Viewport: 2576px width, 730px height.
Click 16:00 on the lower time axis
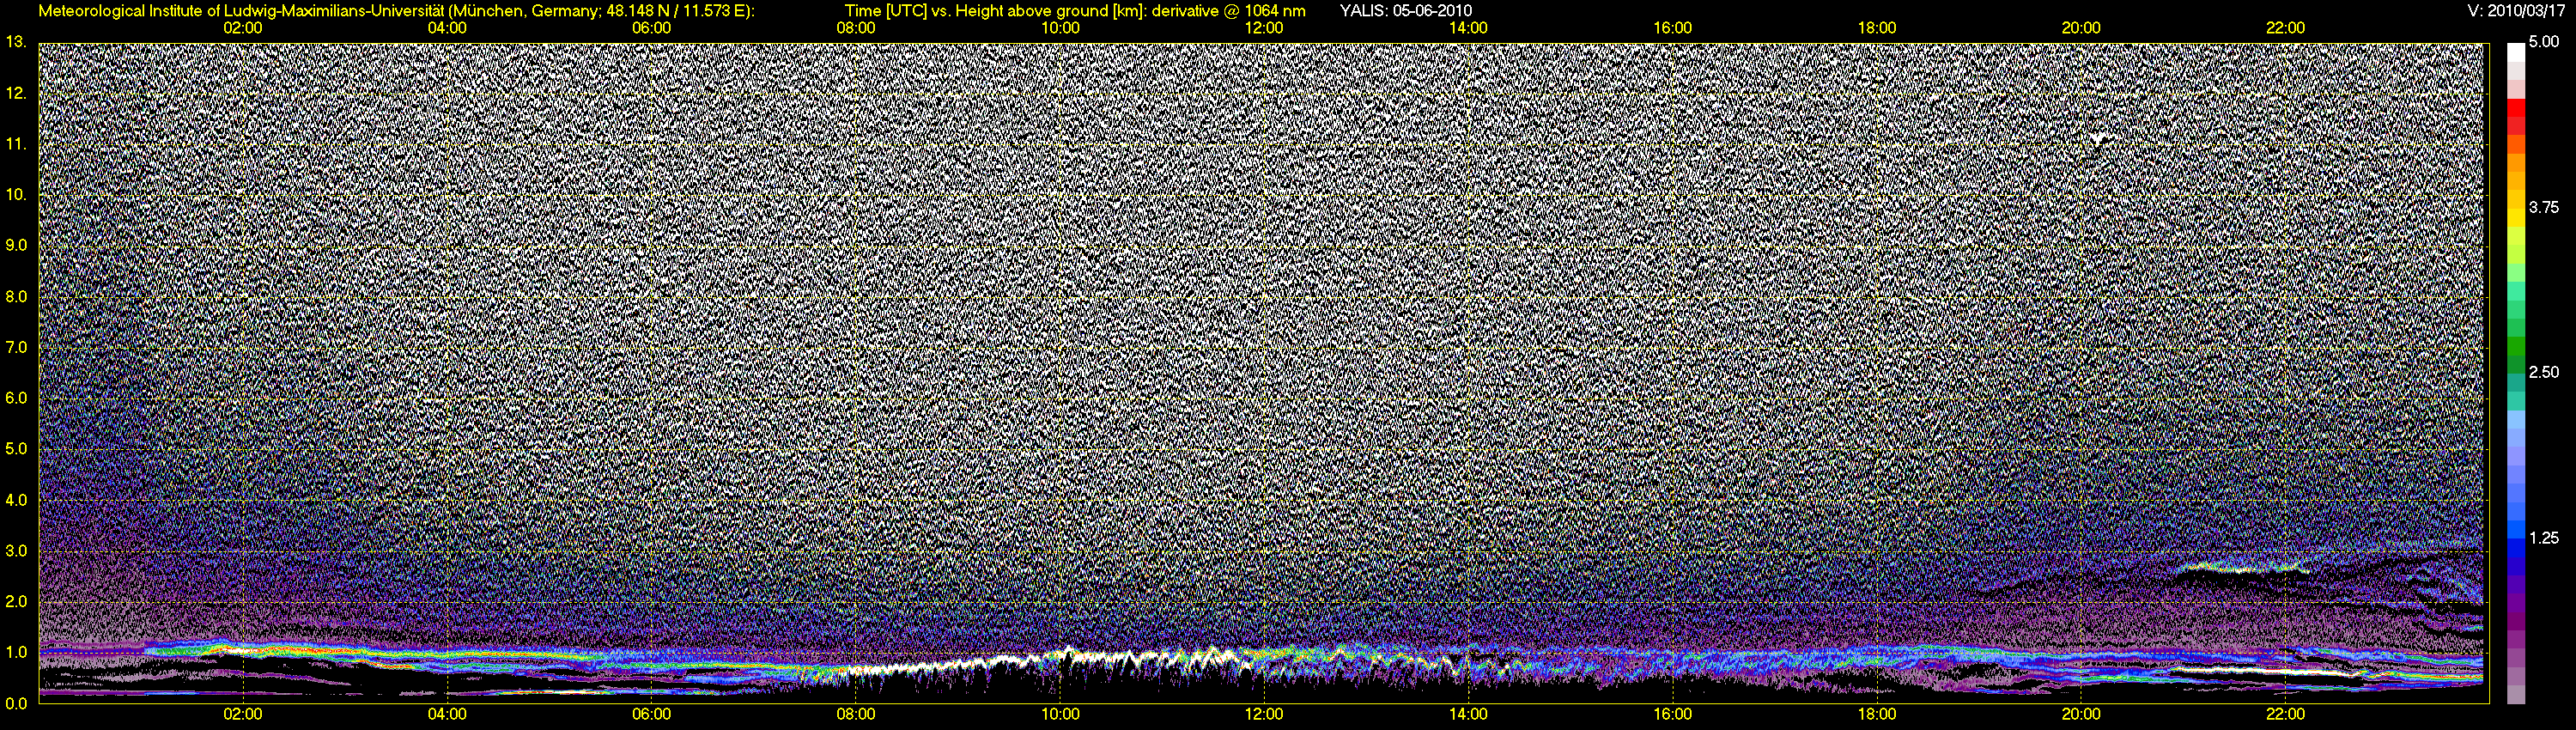point(1673,714)
